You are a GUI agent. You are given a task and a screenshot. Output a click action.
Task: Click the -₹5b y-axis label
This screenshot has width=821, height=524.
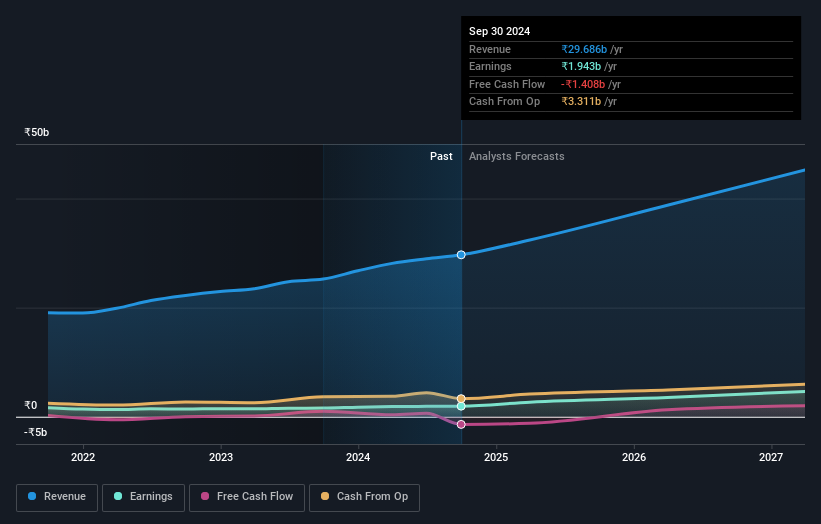36,432
